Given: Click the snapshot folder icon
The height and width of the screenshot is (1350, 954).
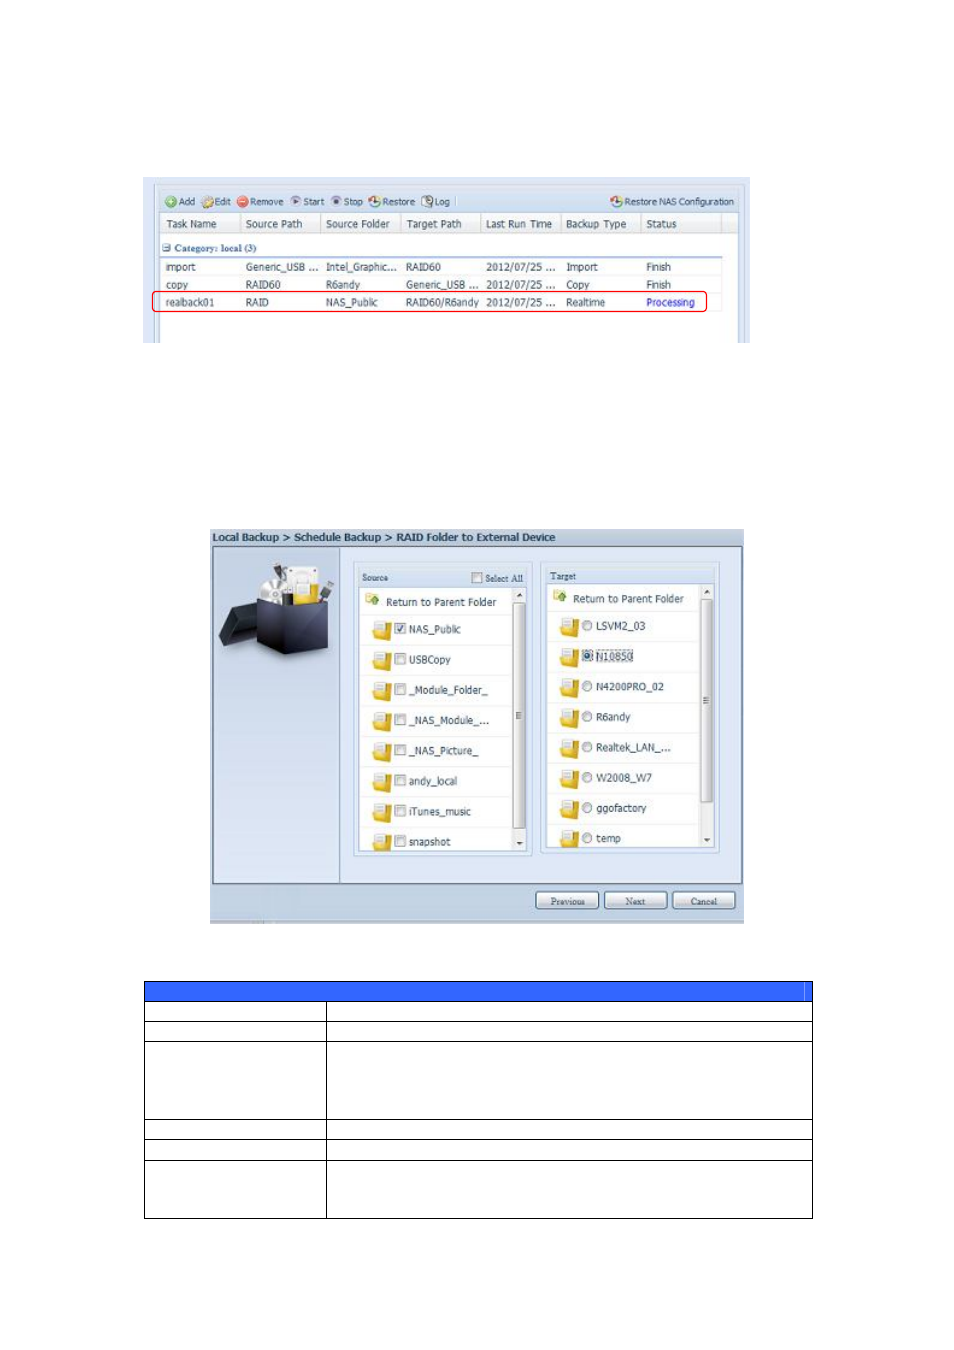Looking at the screenshot, I should [381, 842].
